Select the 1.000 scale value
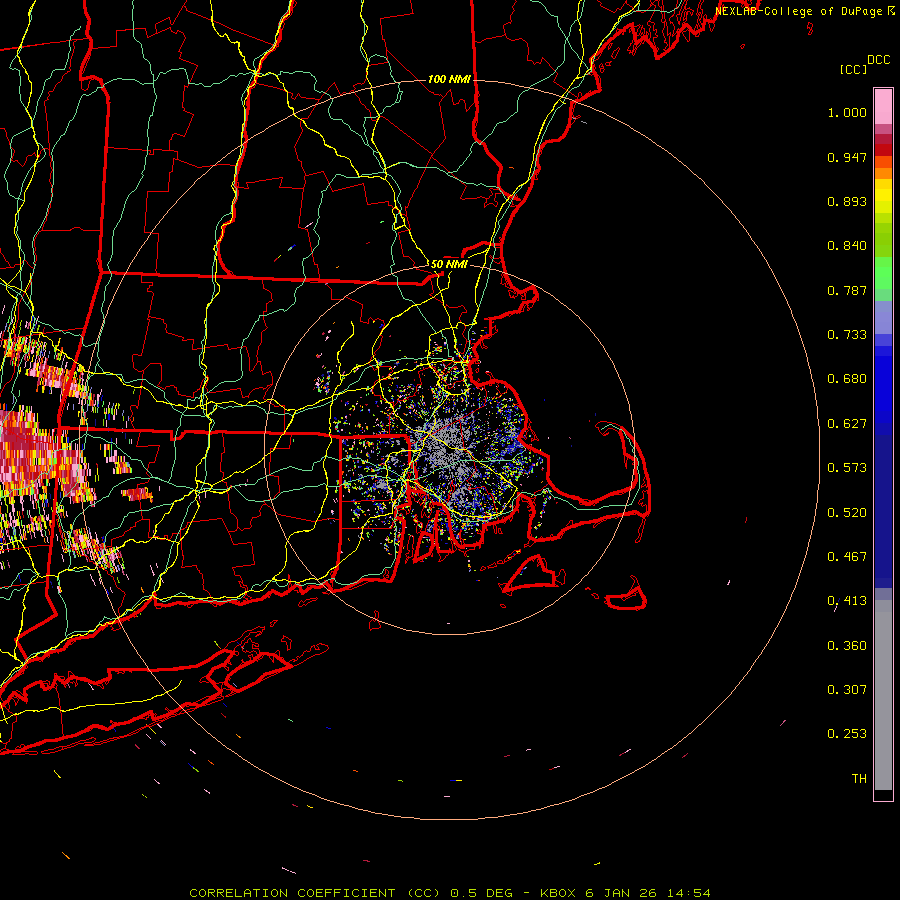This screenshot has width=900, height=900. coord(847,112)
